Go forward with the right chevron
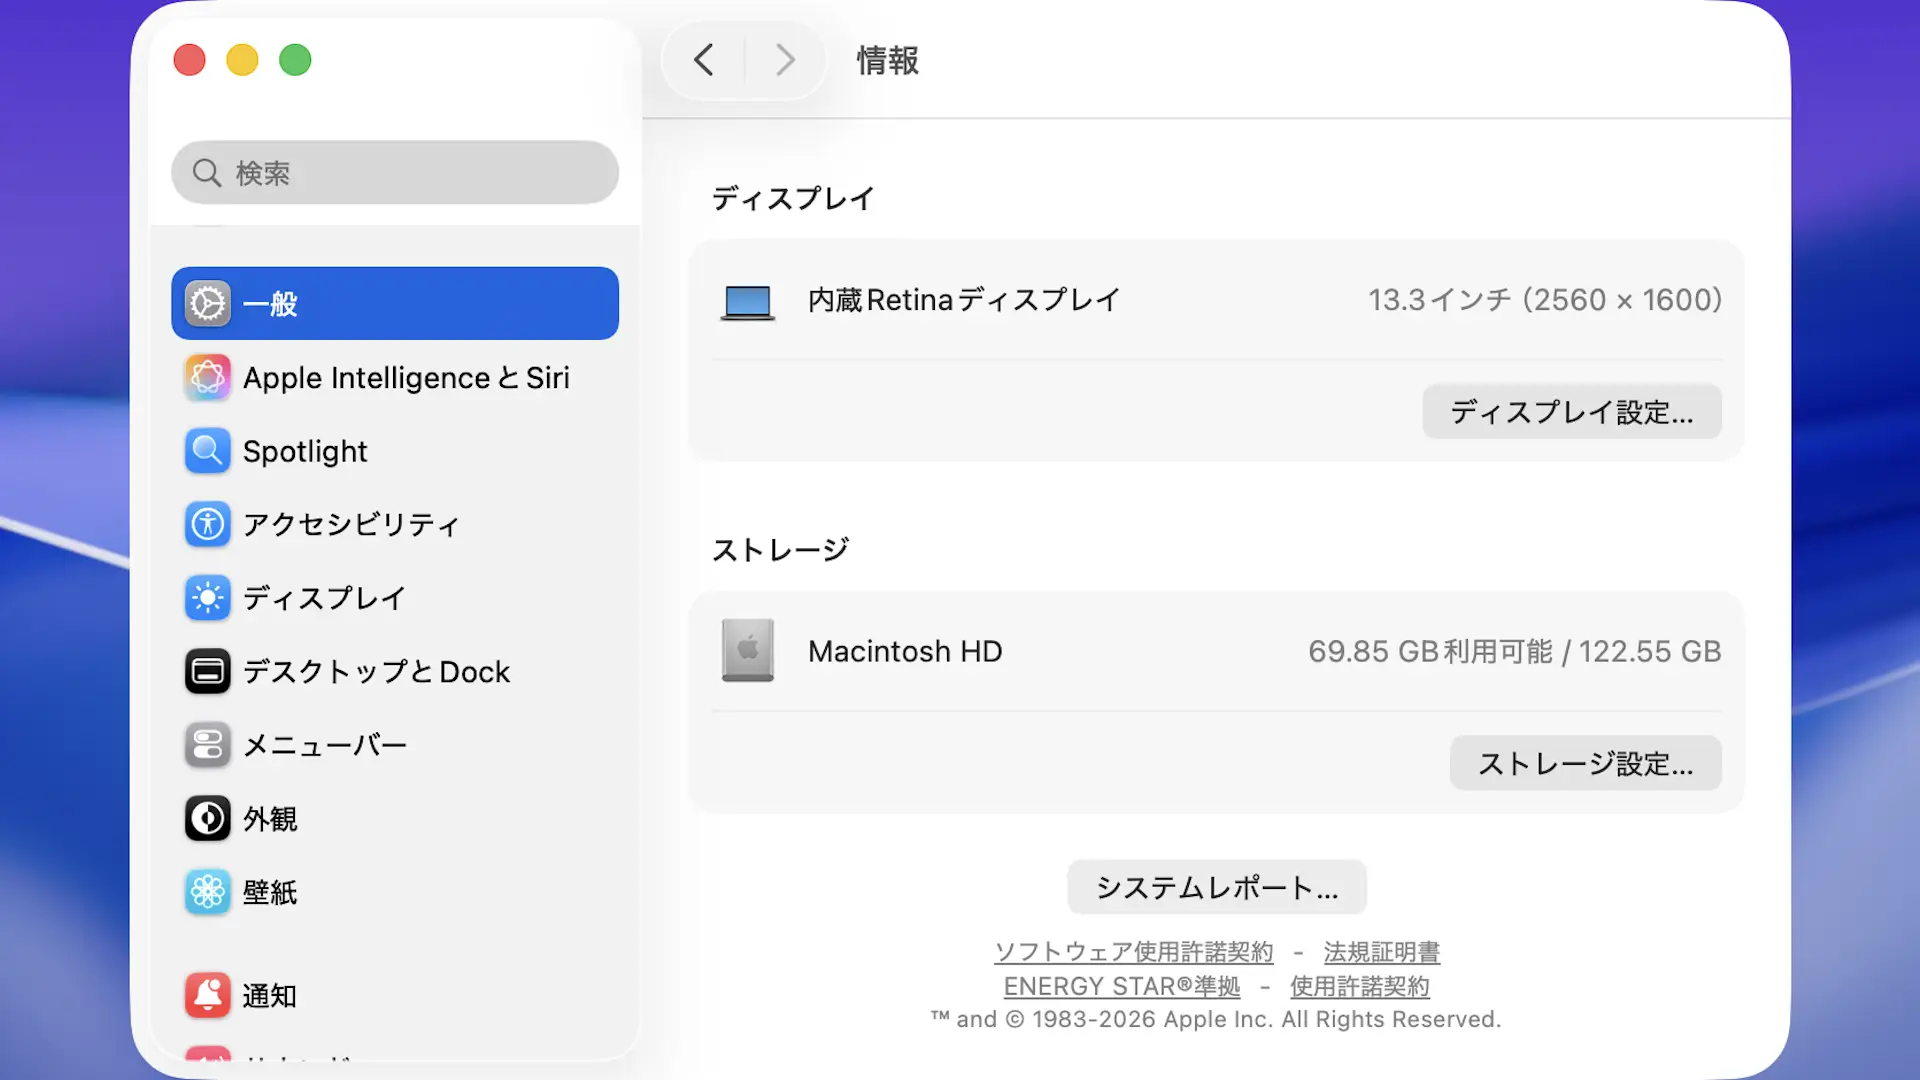 (786, 60)
